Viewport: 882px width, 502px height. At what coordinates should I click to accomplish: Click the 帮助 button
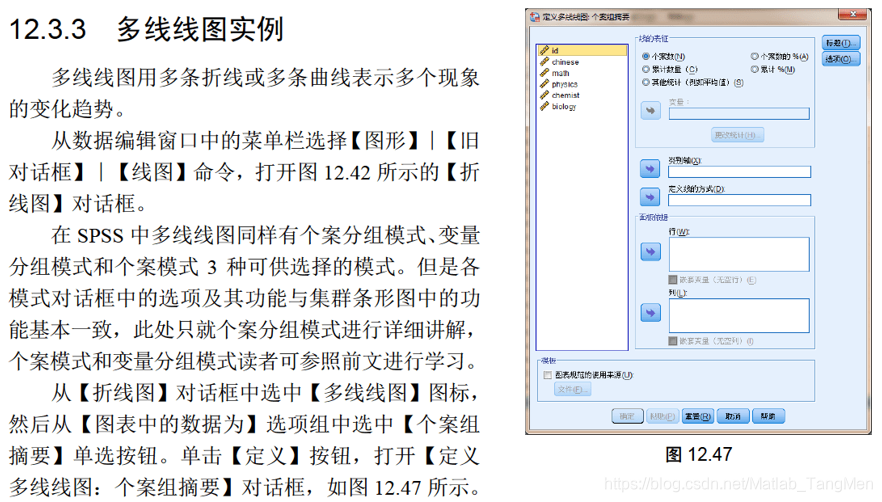click(x=768, y=416)
